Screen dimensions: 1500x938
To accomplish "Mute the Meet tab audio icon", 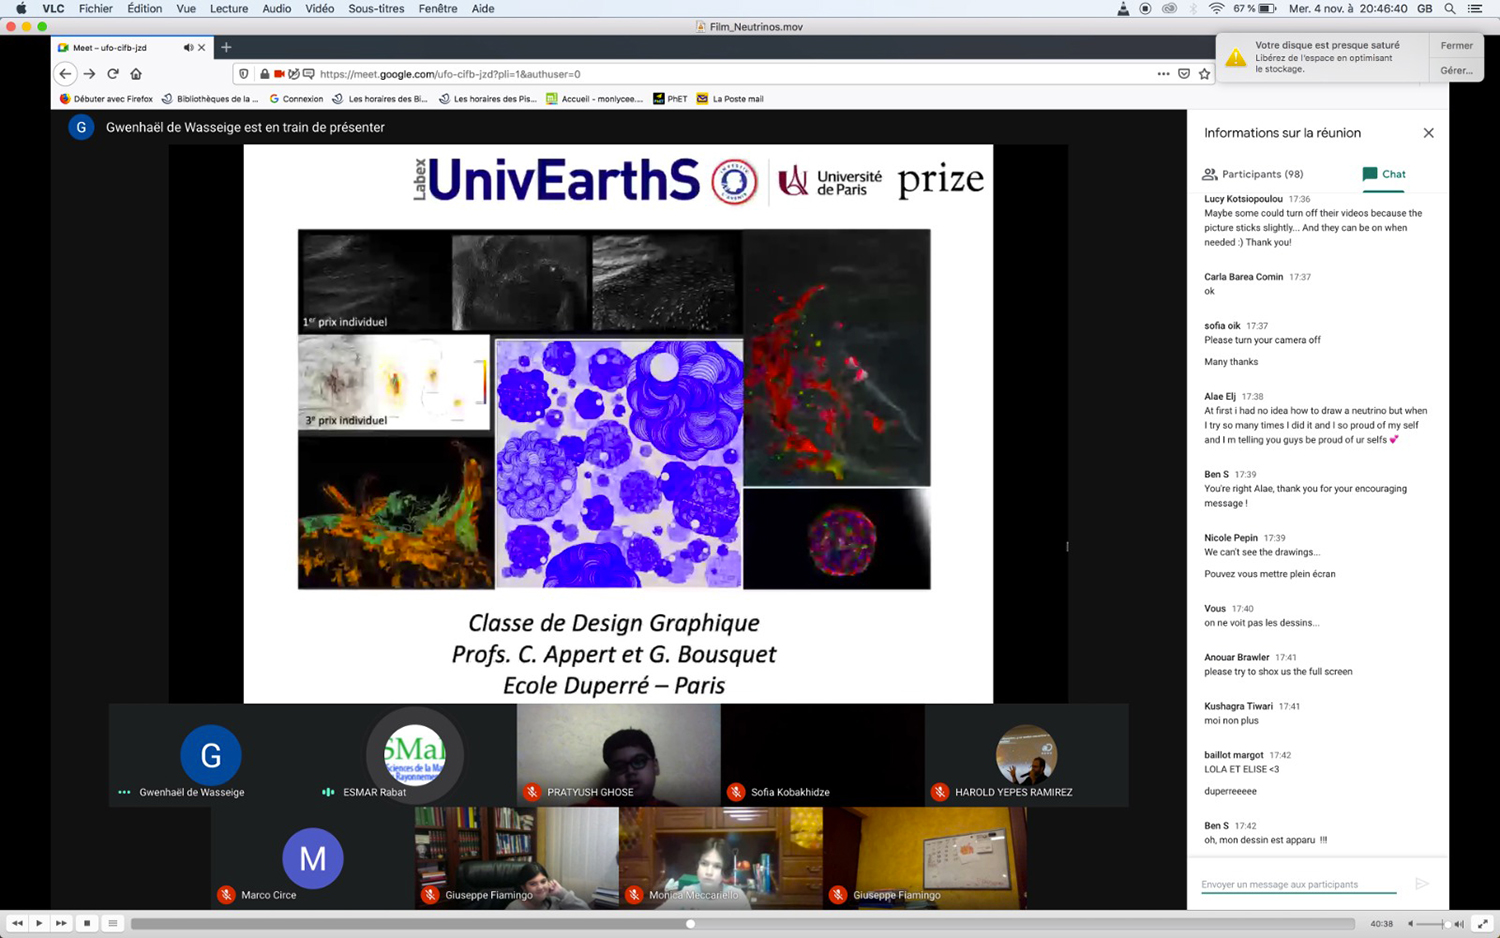I will (x=188, y=47).
